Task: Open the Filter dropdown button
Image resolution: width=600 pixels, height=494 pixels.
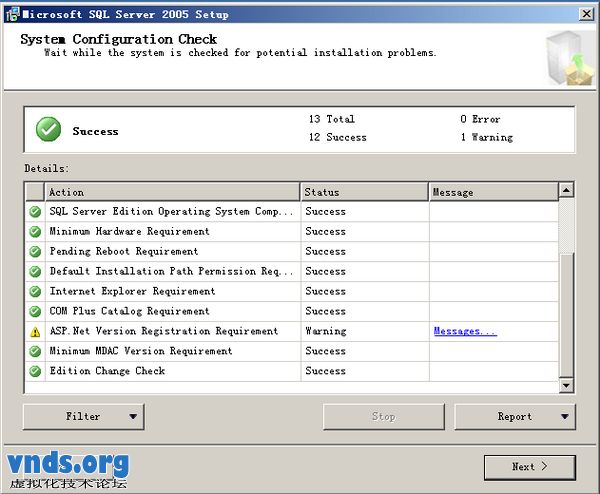Action: (84, 417)
